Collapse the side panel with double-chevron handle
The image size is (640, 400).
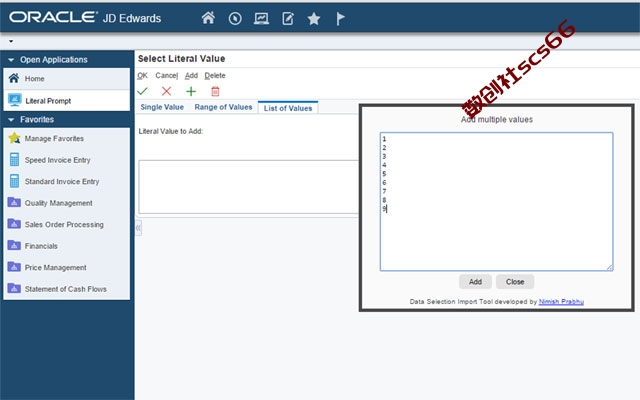coord(138,228)
